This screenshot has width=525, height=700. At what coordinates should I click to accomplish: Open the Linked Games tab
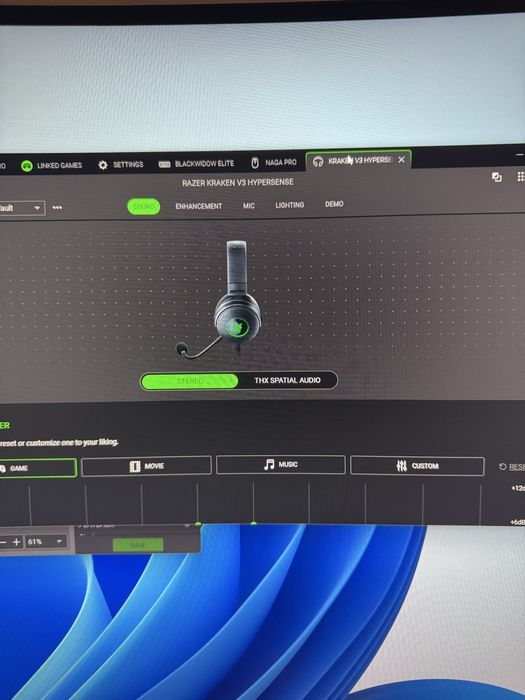[x=51, y=166]
